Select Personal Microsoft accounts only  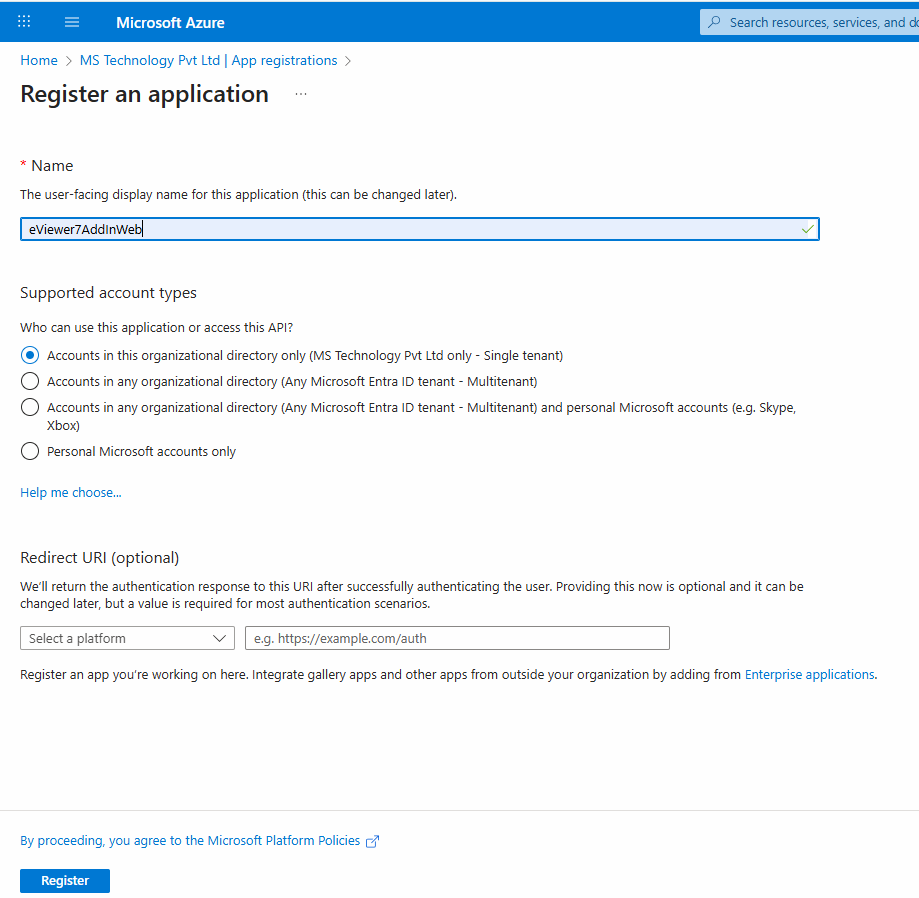(29, 451)
